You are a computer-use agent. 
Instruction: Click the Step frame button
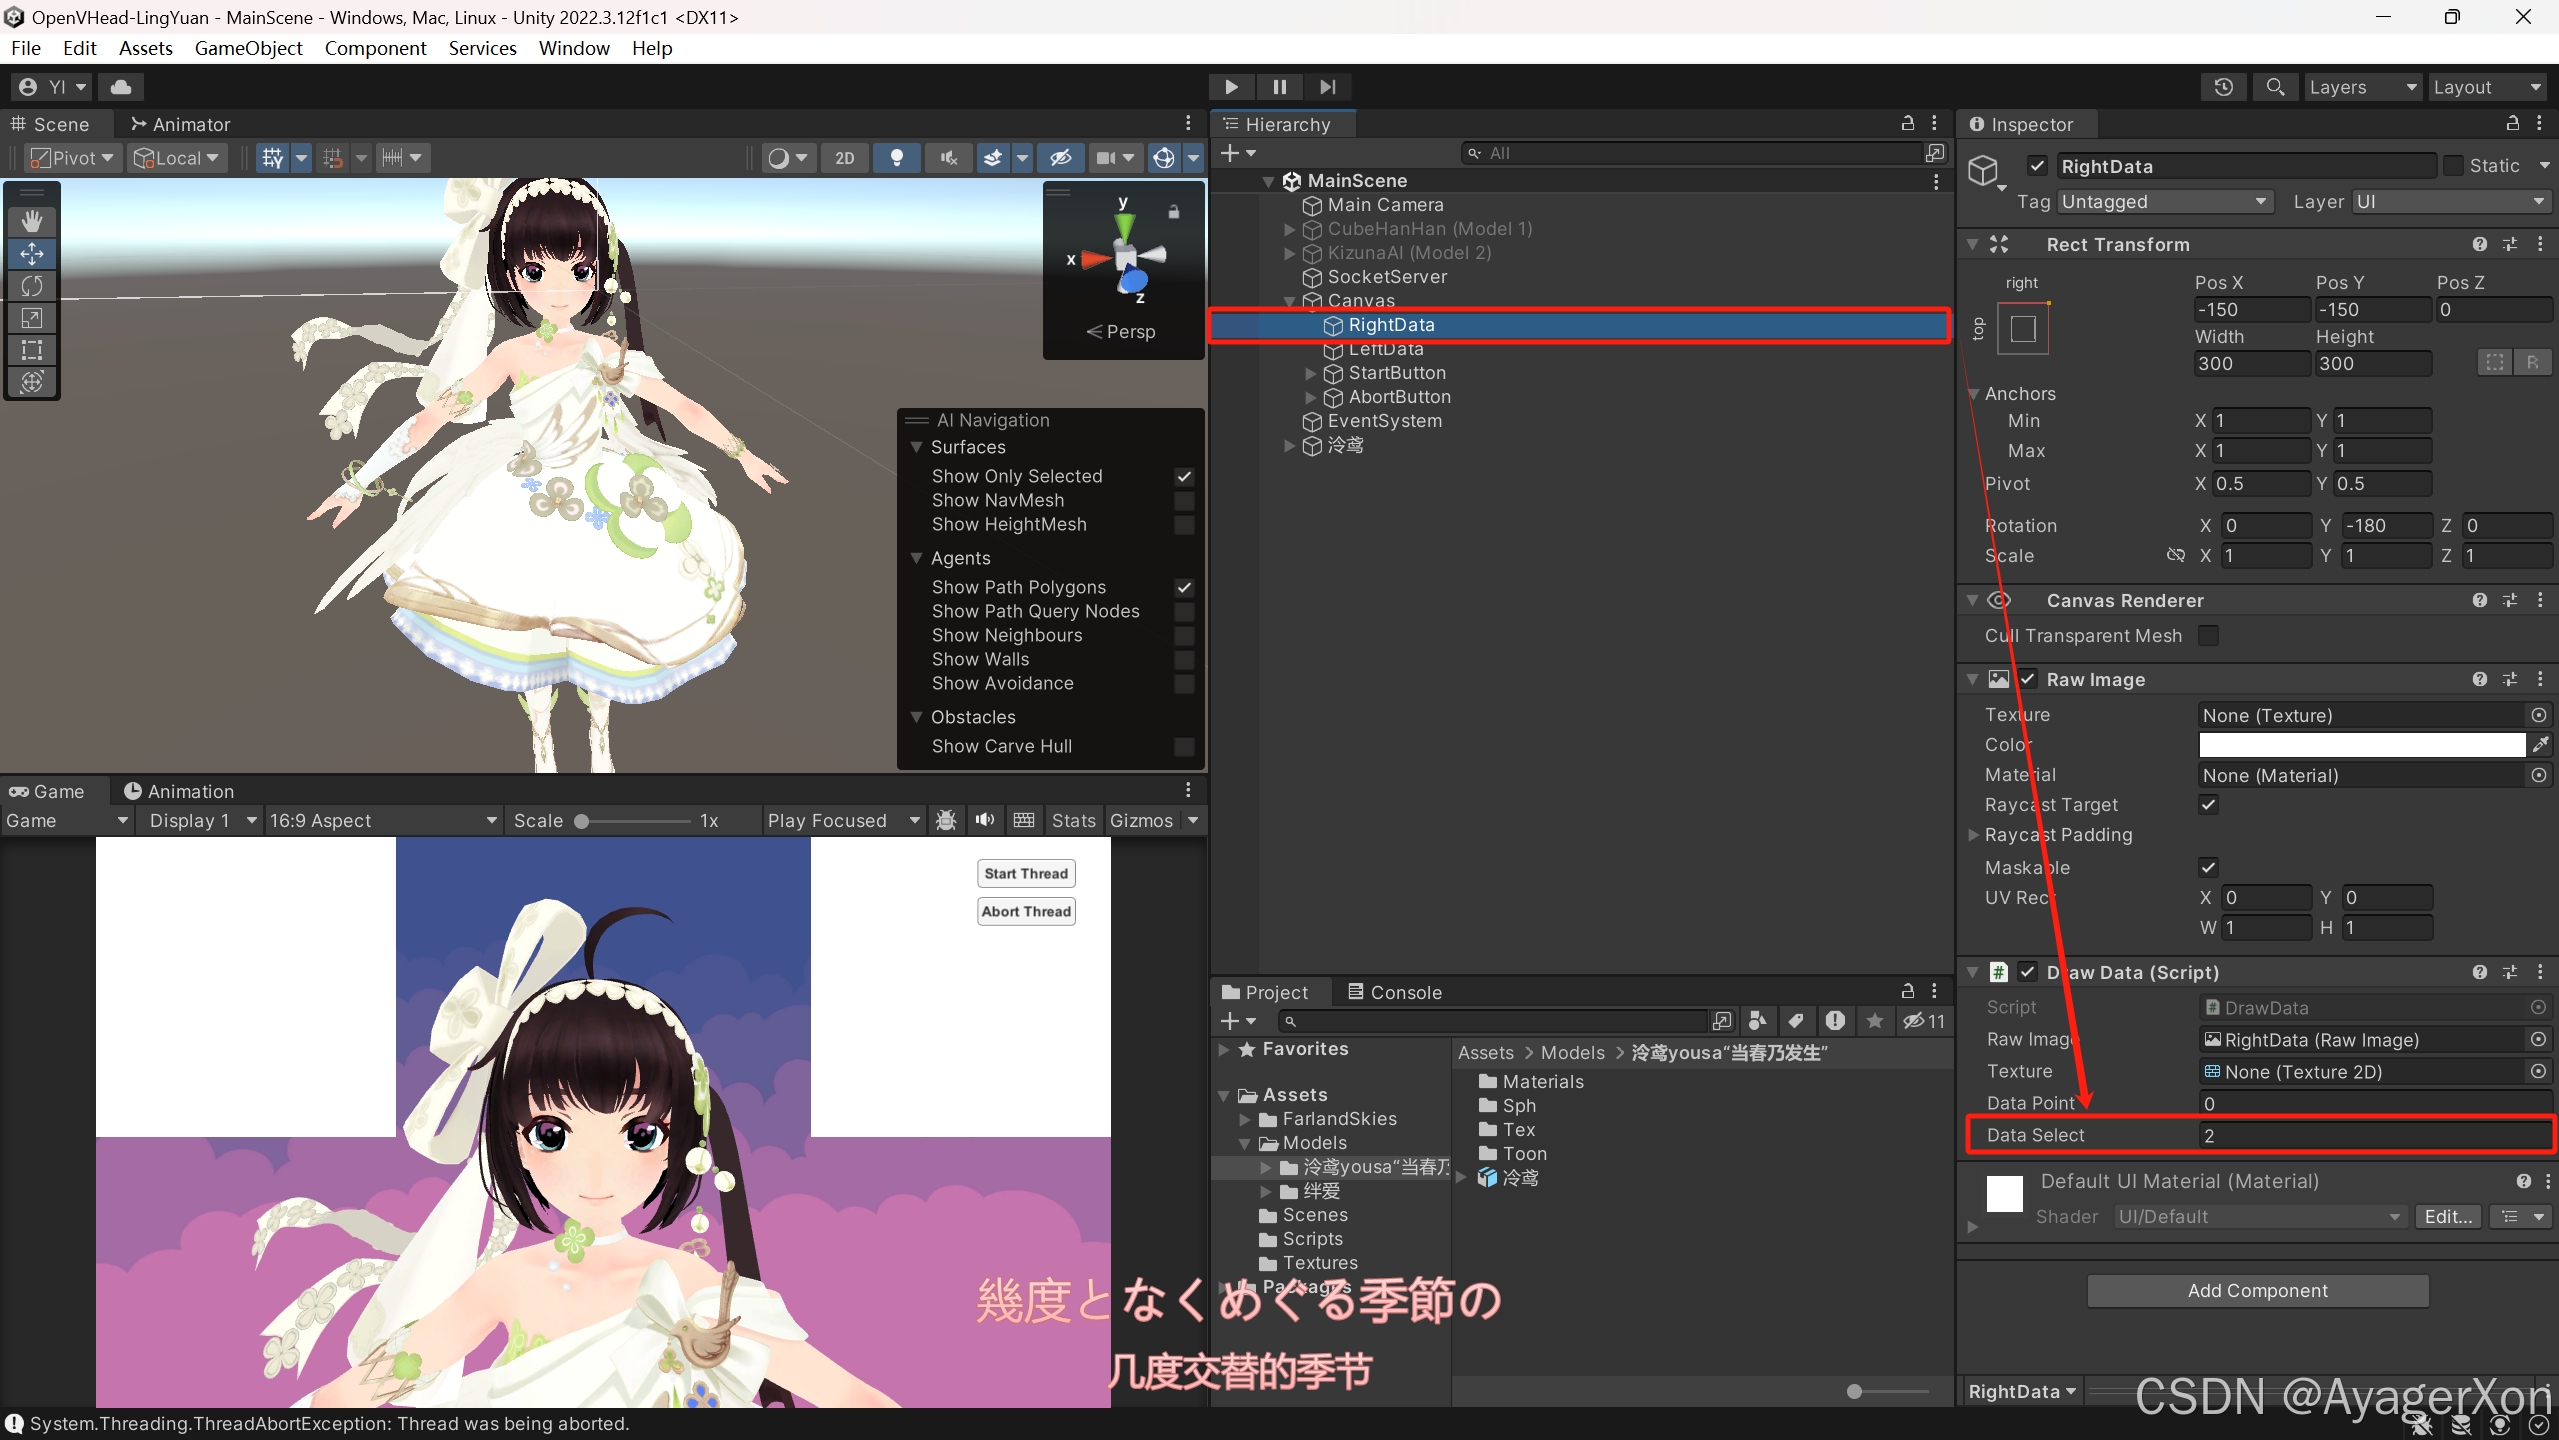1327,87
